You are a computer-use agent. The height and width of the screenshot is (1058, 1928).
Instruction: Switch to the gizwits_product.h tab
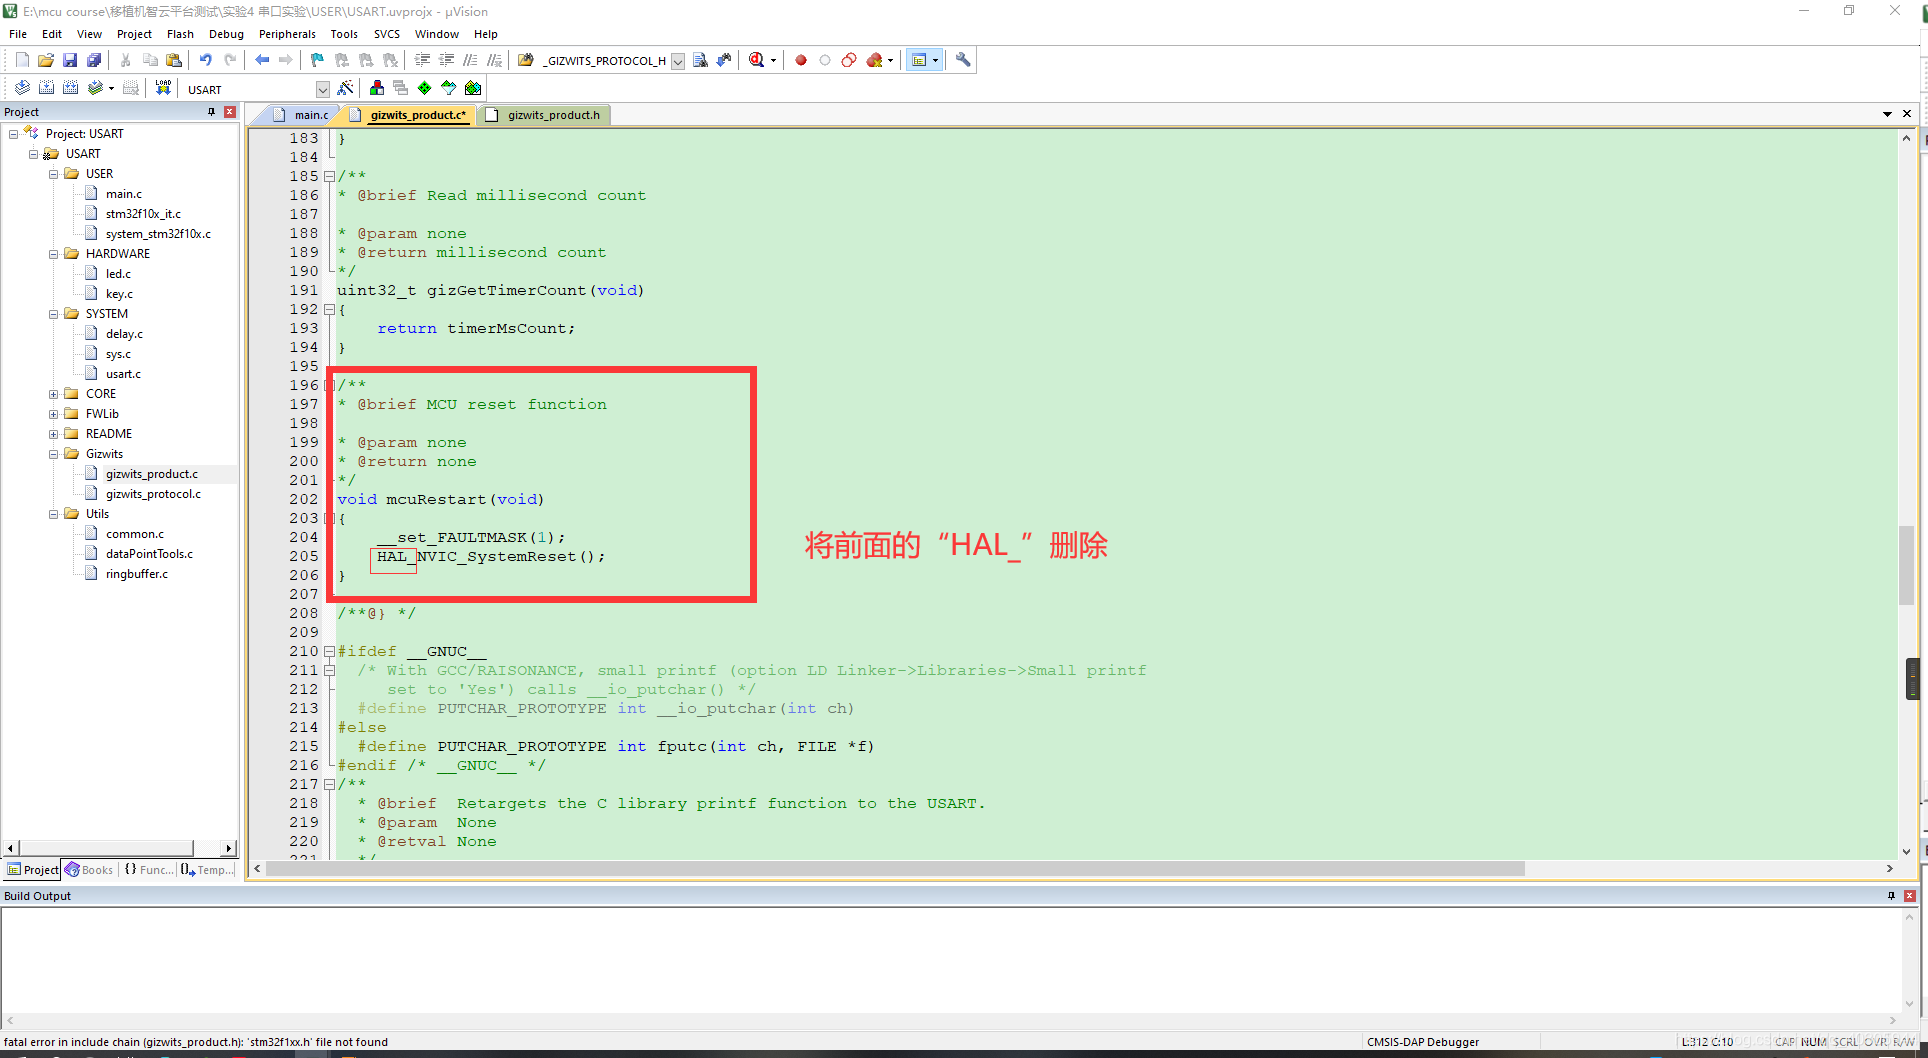(x=545, y=115)
